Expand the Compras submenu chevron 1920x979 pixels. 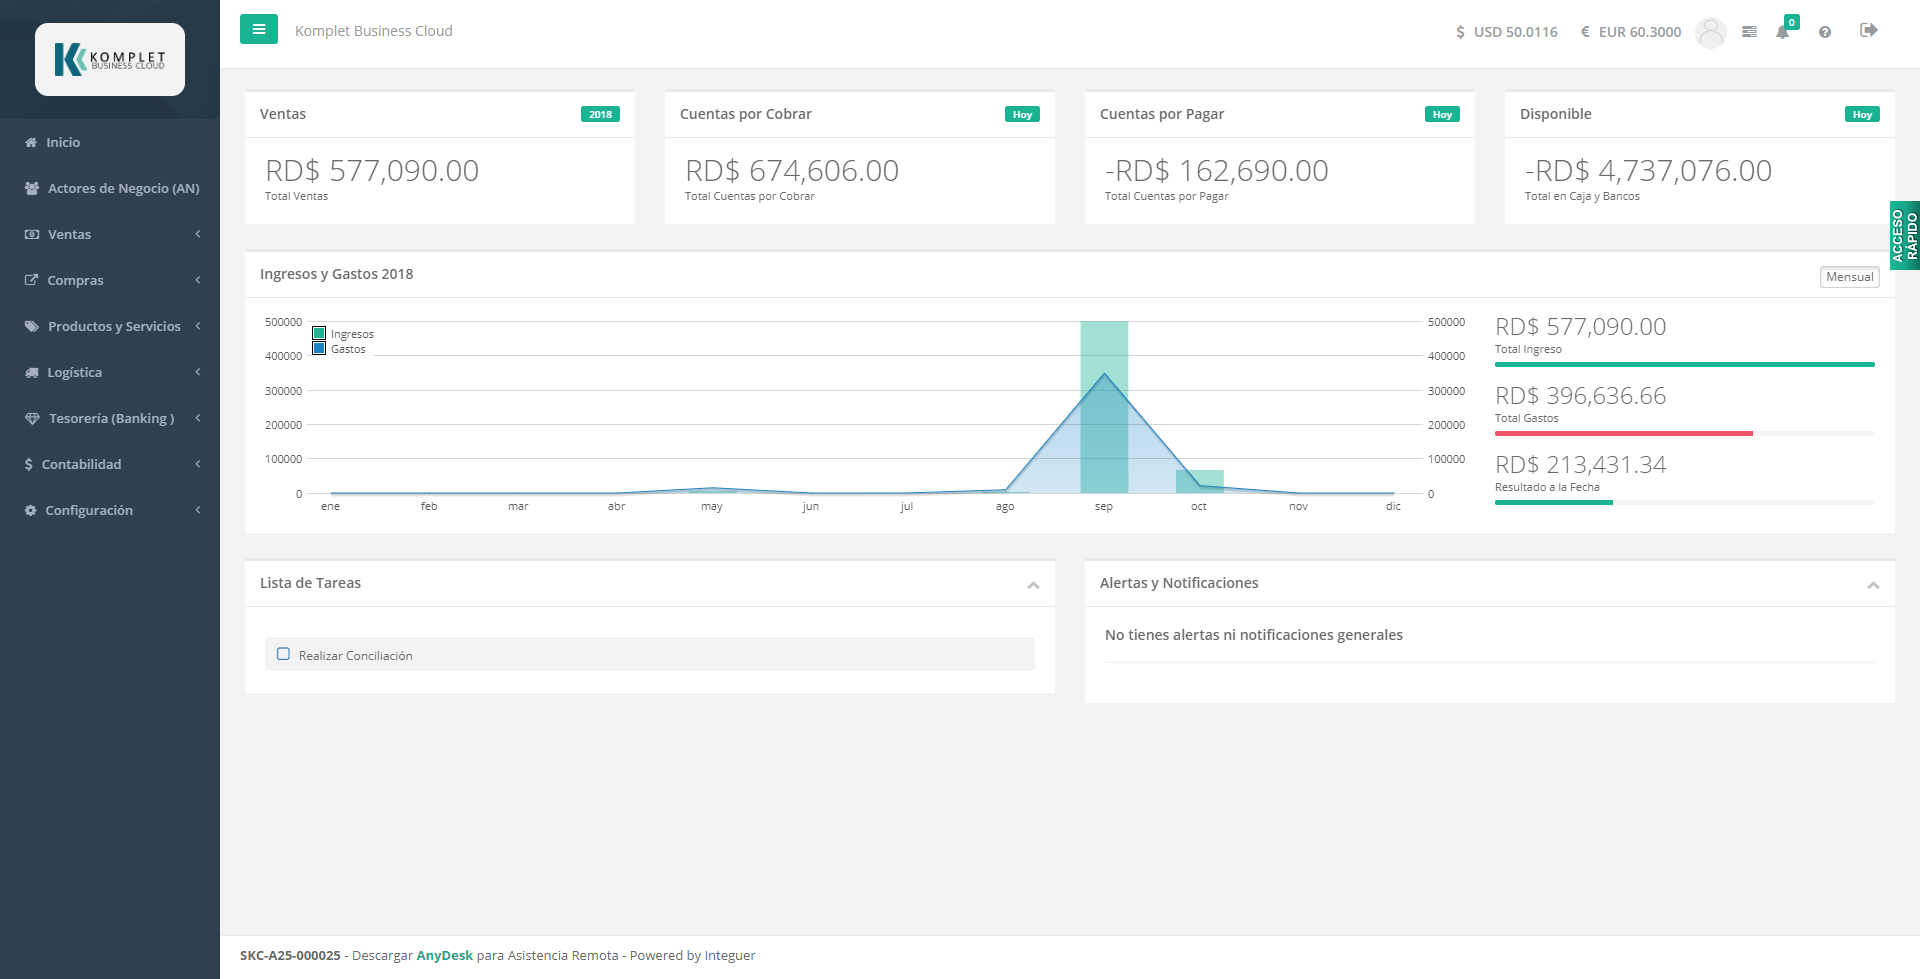198,280
